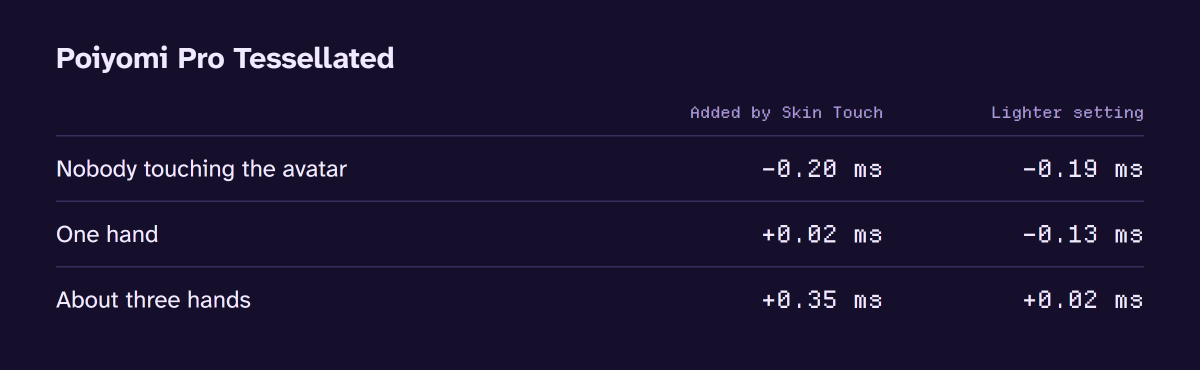Select the −0.13 ms value
Viewport: 1200px width, 370px height.
point(1083,234)
